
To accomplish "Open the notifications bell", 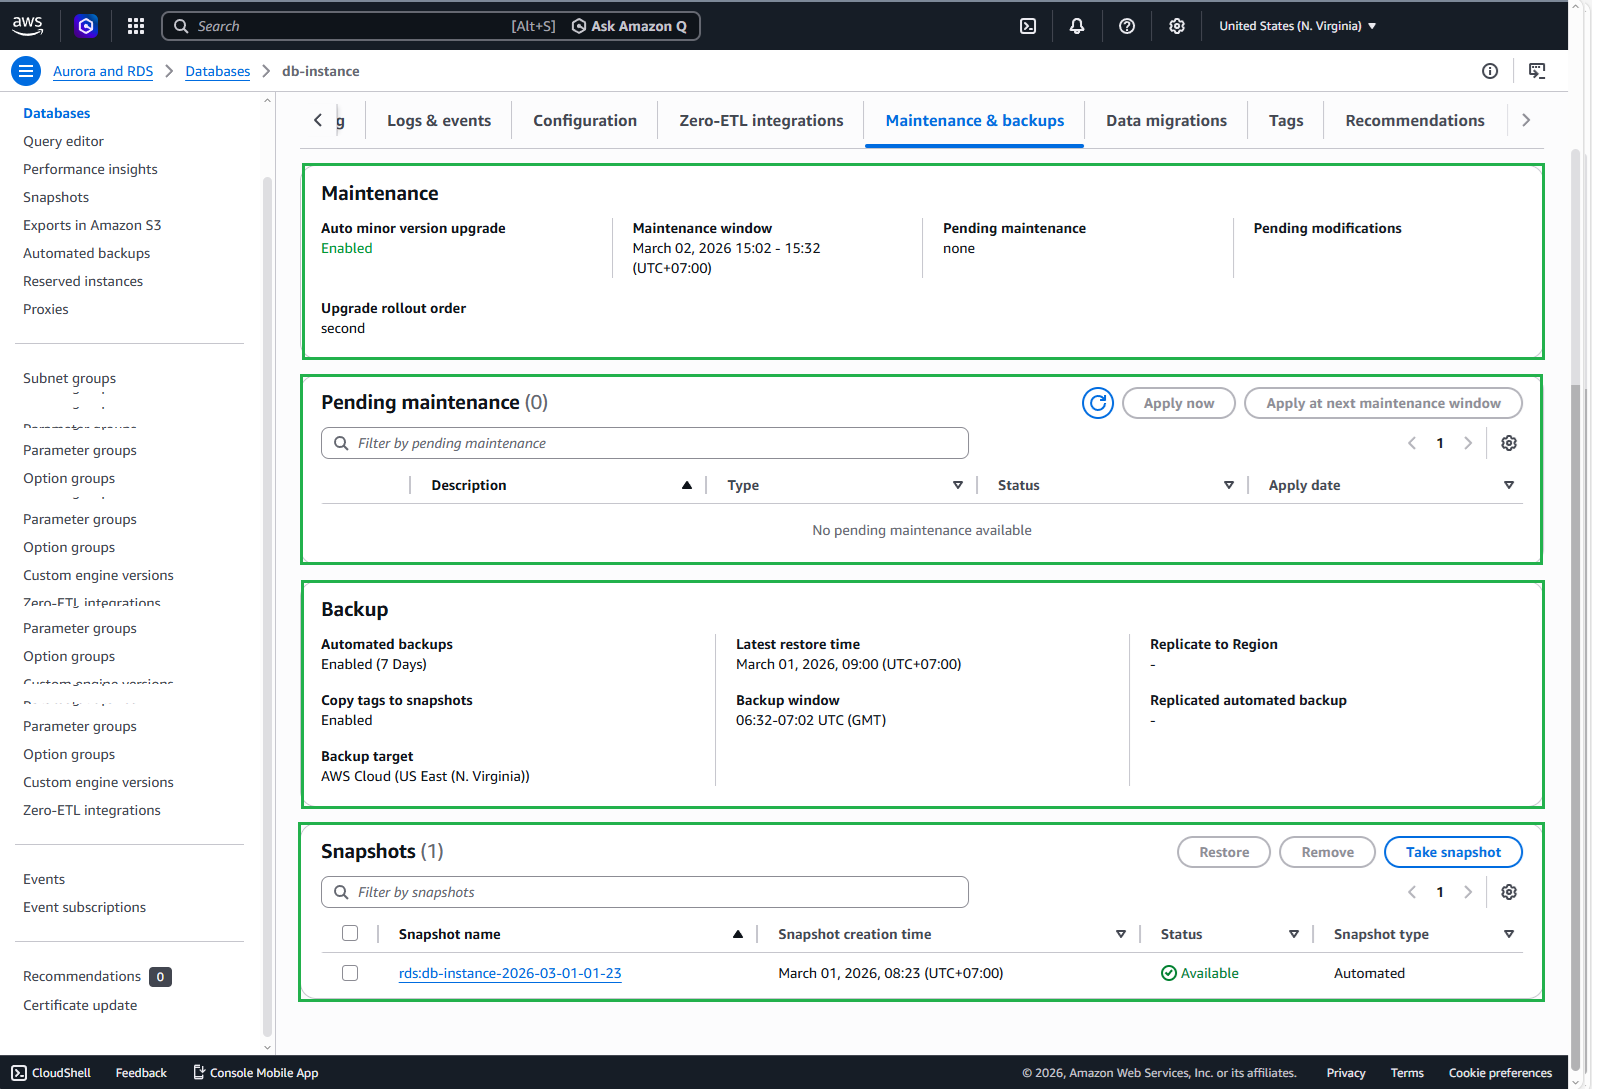I will (x=1077, y=26).
